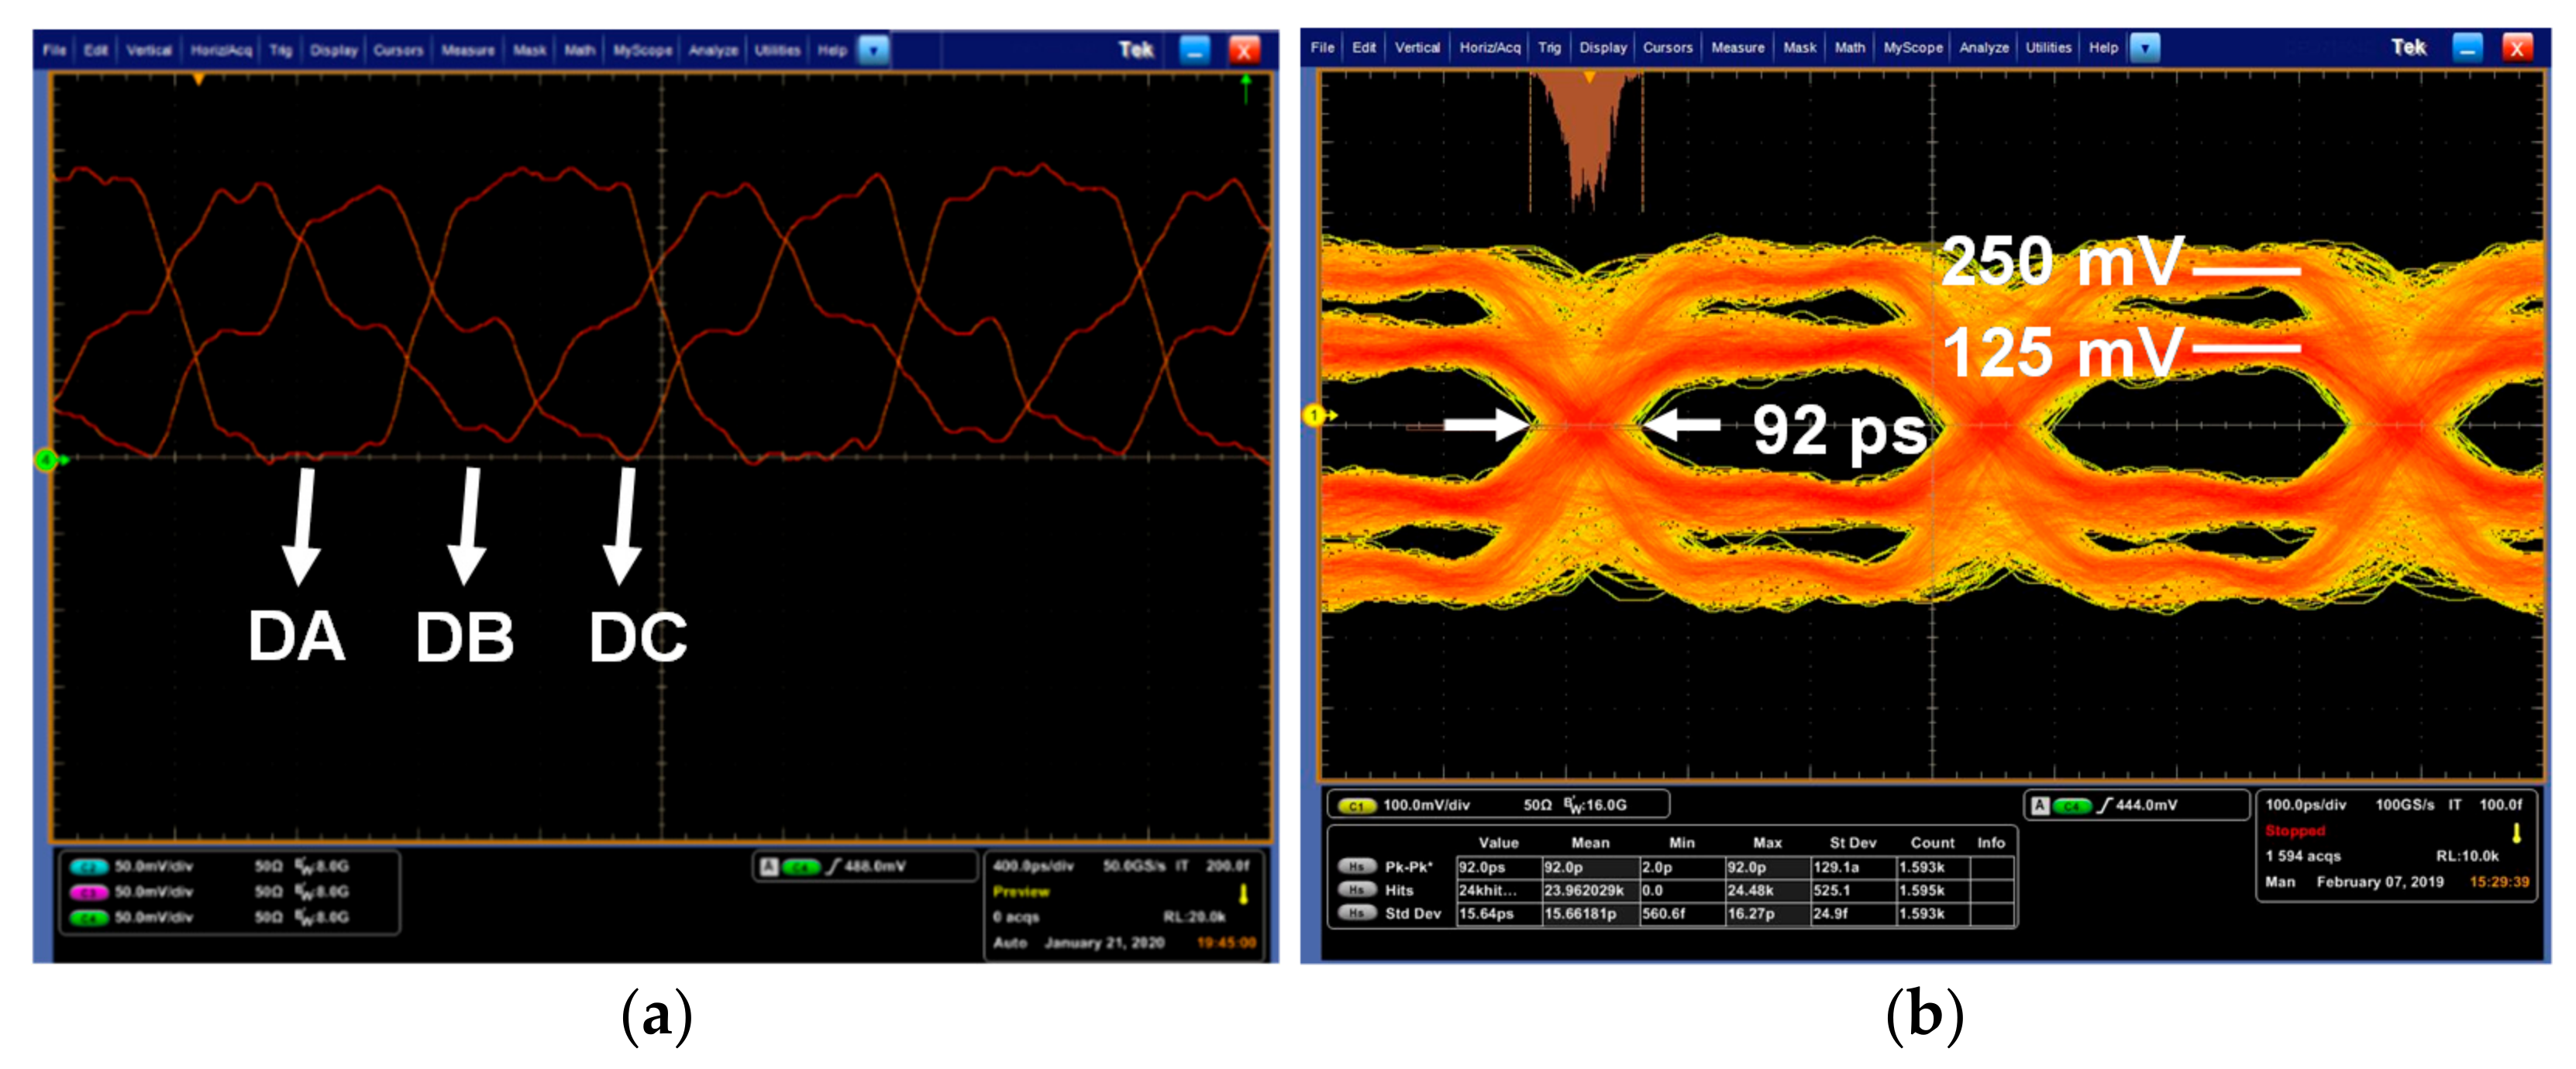Click the Hs badge beside Pk-Pk measurement
This screenshot has height=1069, width=2576.
coord(1357,867)
